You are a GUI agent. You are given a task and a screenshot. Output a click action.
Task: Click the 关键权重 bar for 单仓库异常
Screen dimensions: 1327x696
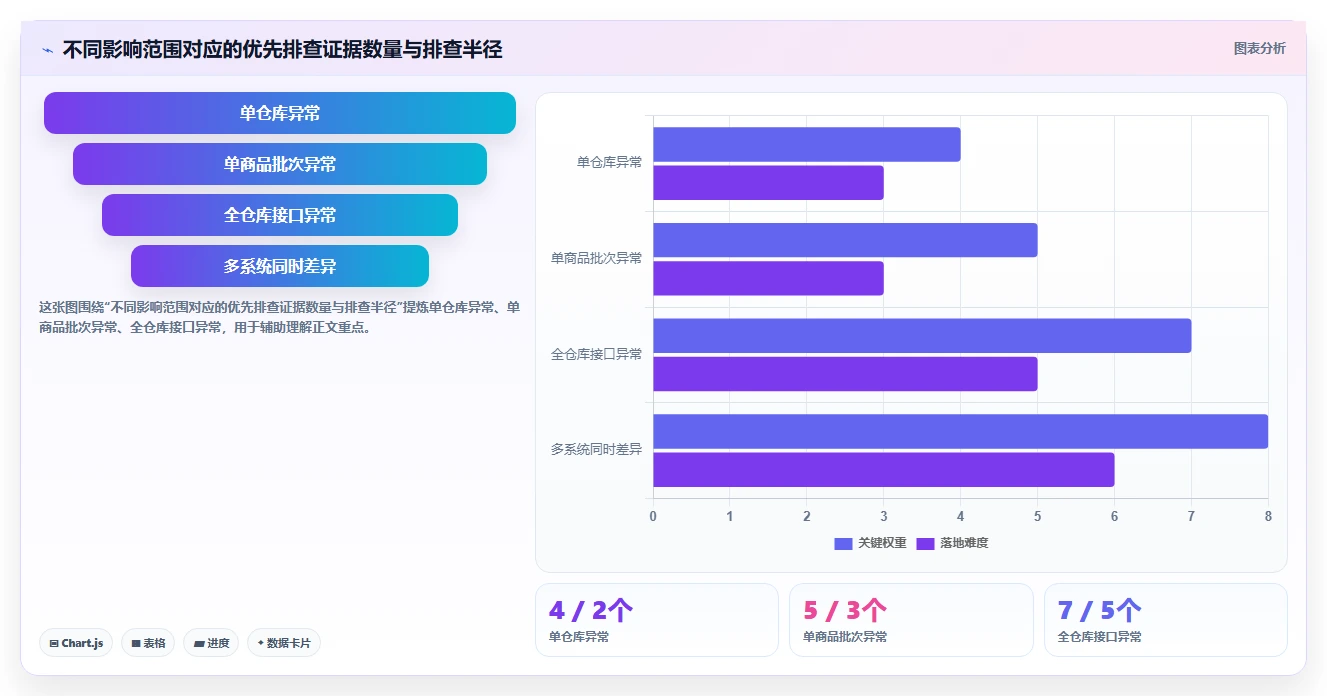pyautogui.click(x=807, y=144)
